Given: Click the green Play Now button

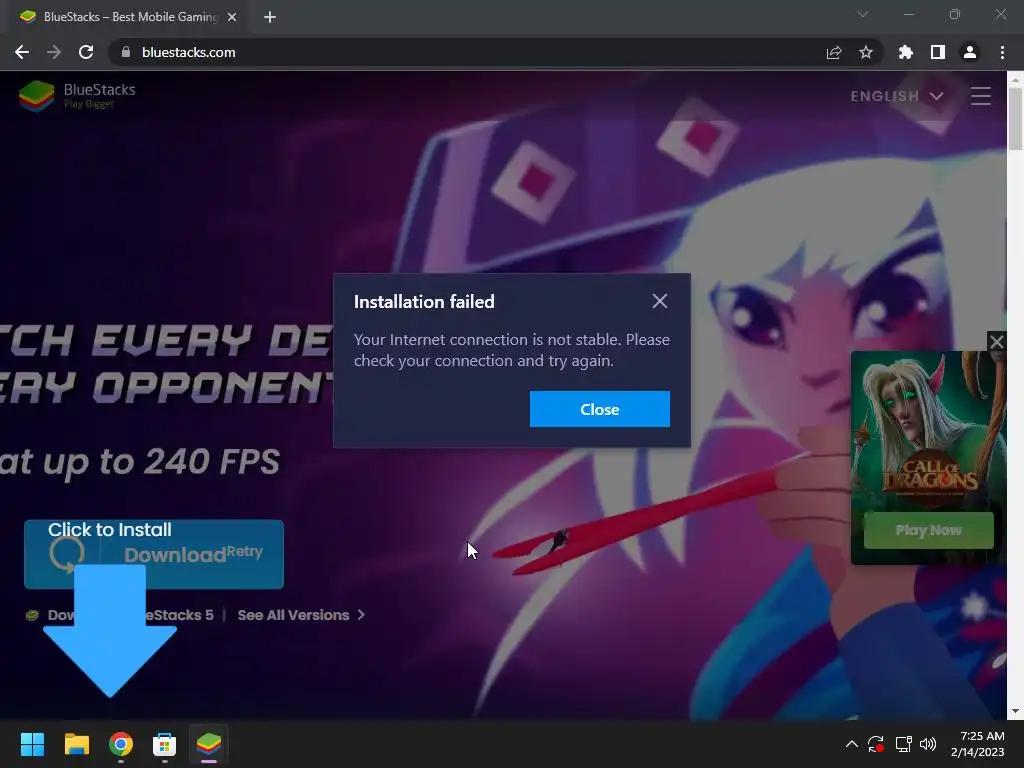Looking at the screenshot, I should click(929, 530).
